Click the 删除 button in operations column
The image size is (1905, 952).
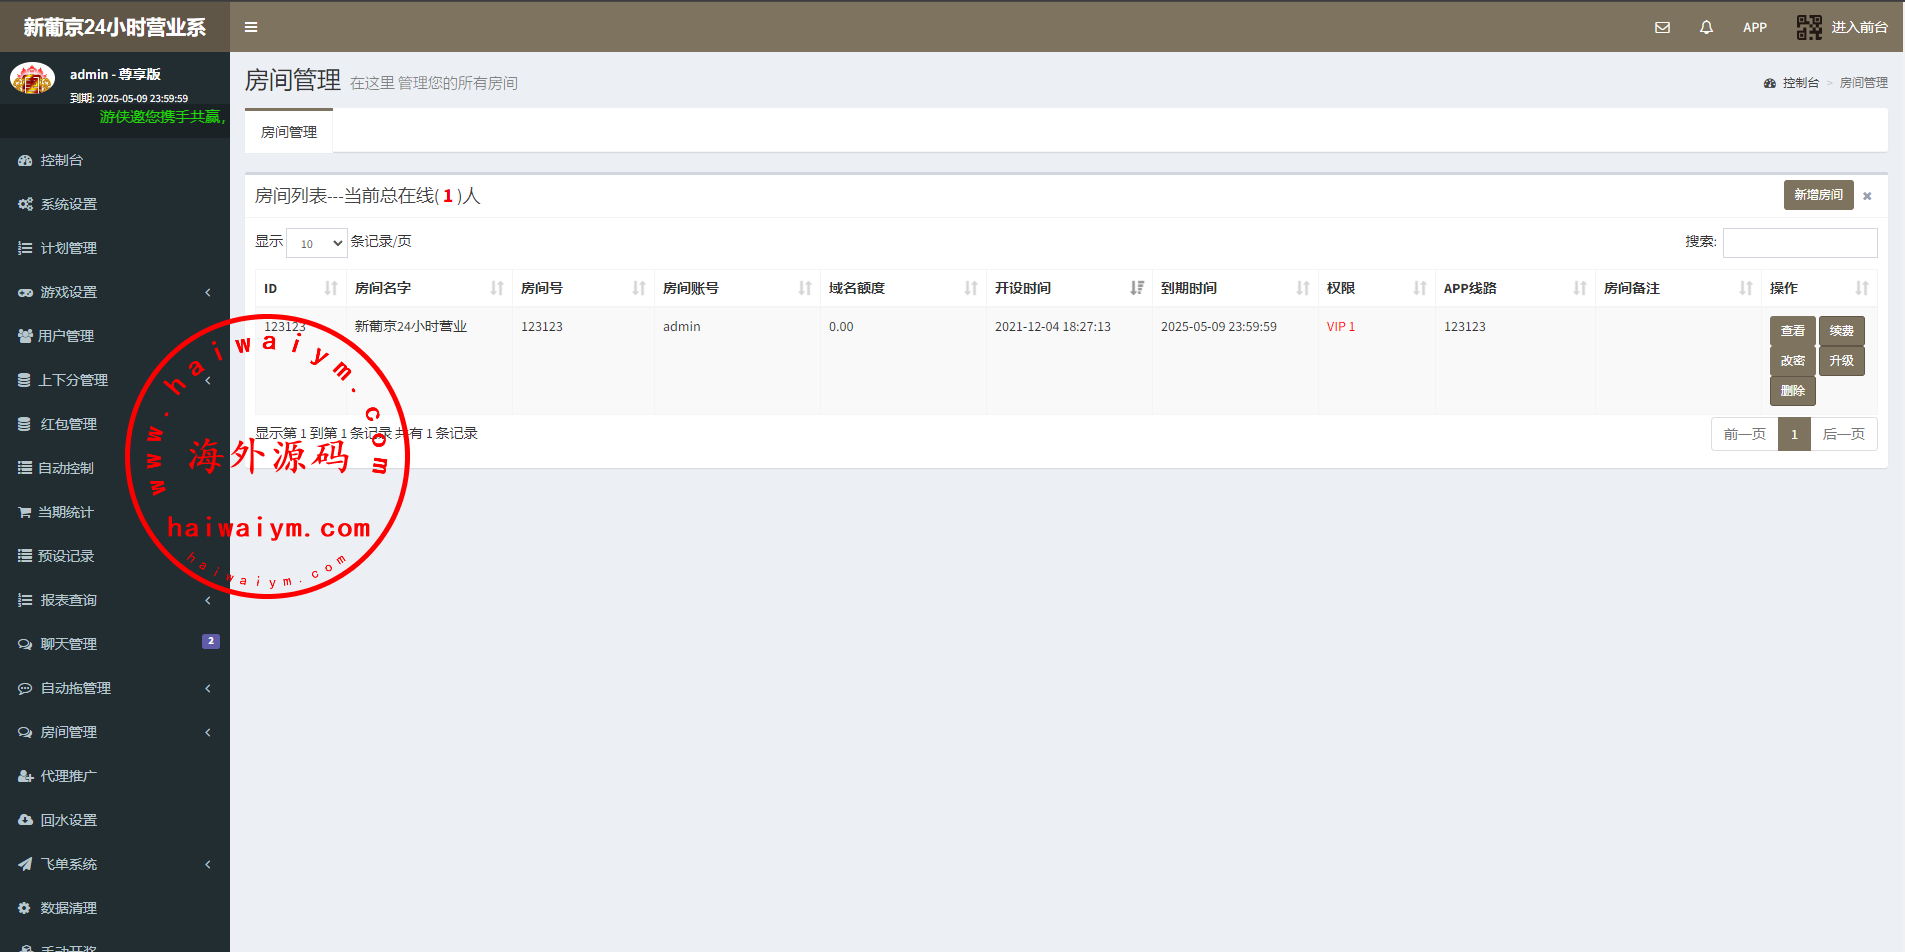(1792, 391)
